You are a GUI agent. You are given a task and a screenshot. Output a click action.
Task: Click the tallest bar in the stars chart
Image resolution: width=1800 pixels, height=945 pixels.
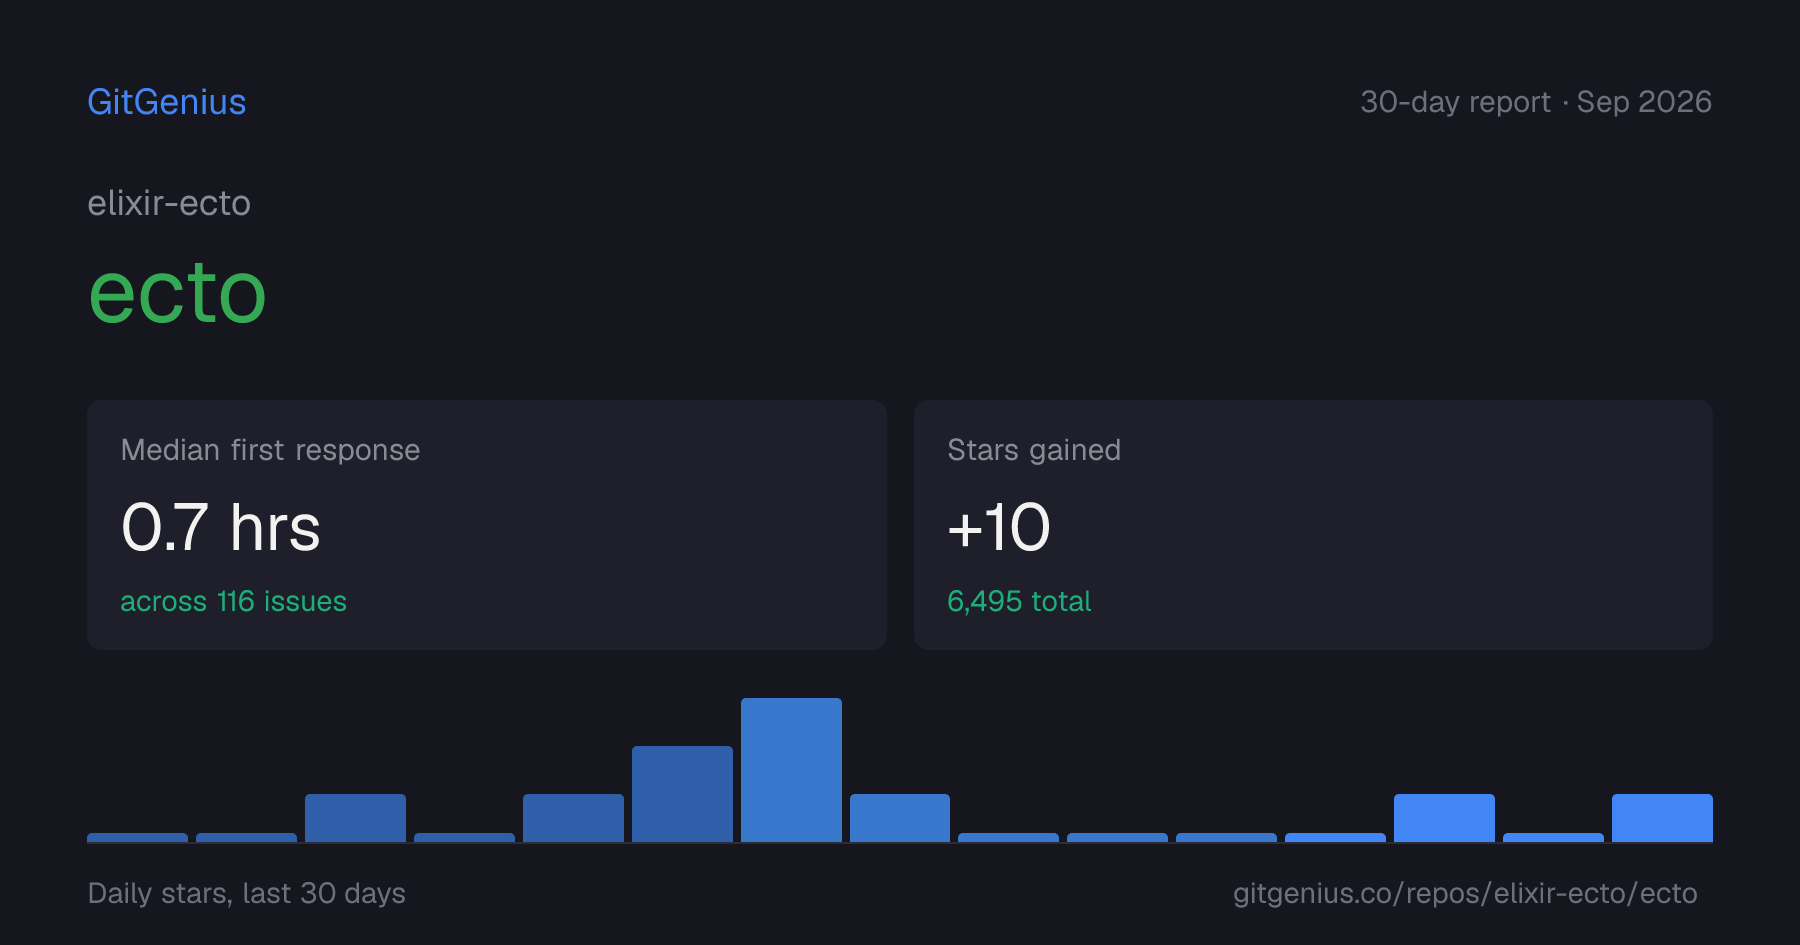(791, 770)
